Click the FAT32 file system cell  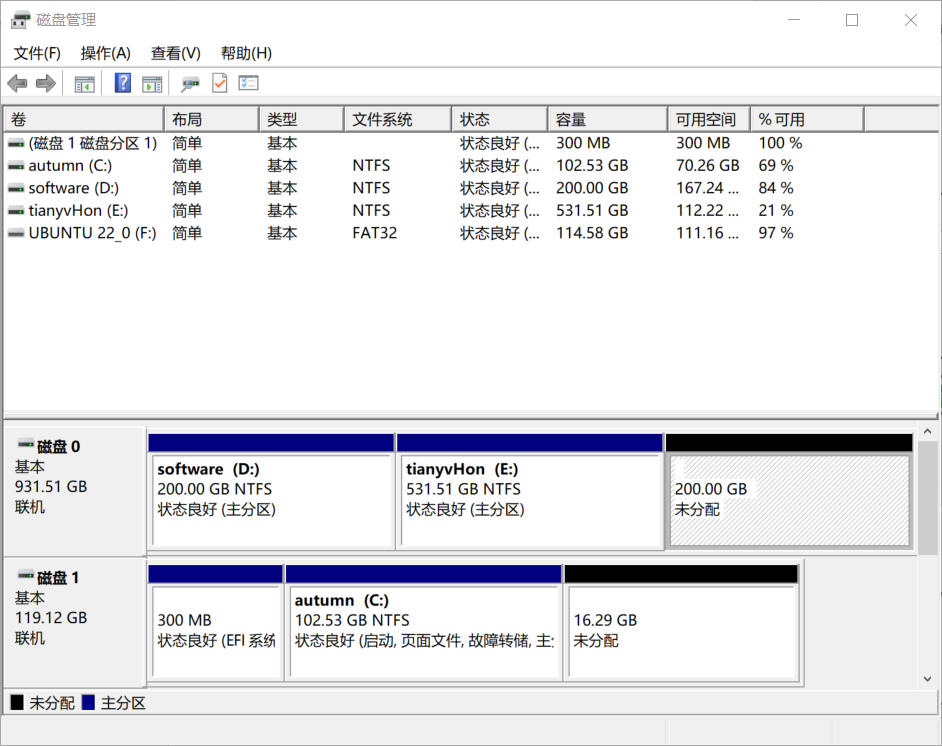tap(375, 233)
